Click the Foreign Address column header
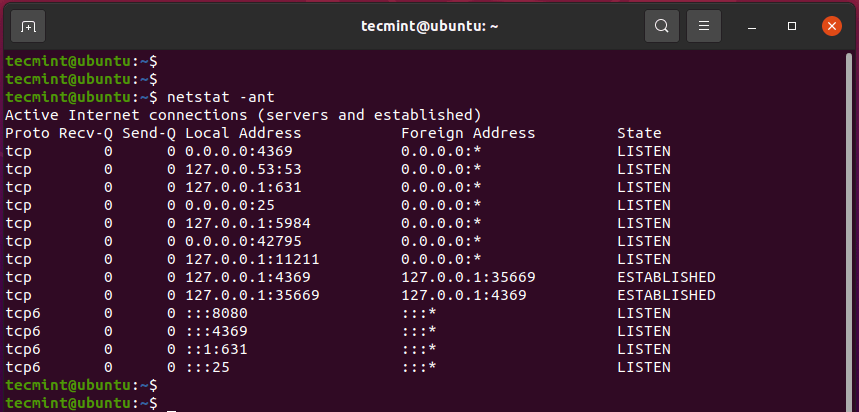Viewport: 859px width, 412px height. 468,133
